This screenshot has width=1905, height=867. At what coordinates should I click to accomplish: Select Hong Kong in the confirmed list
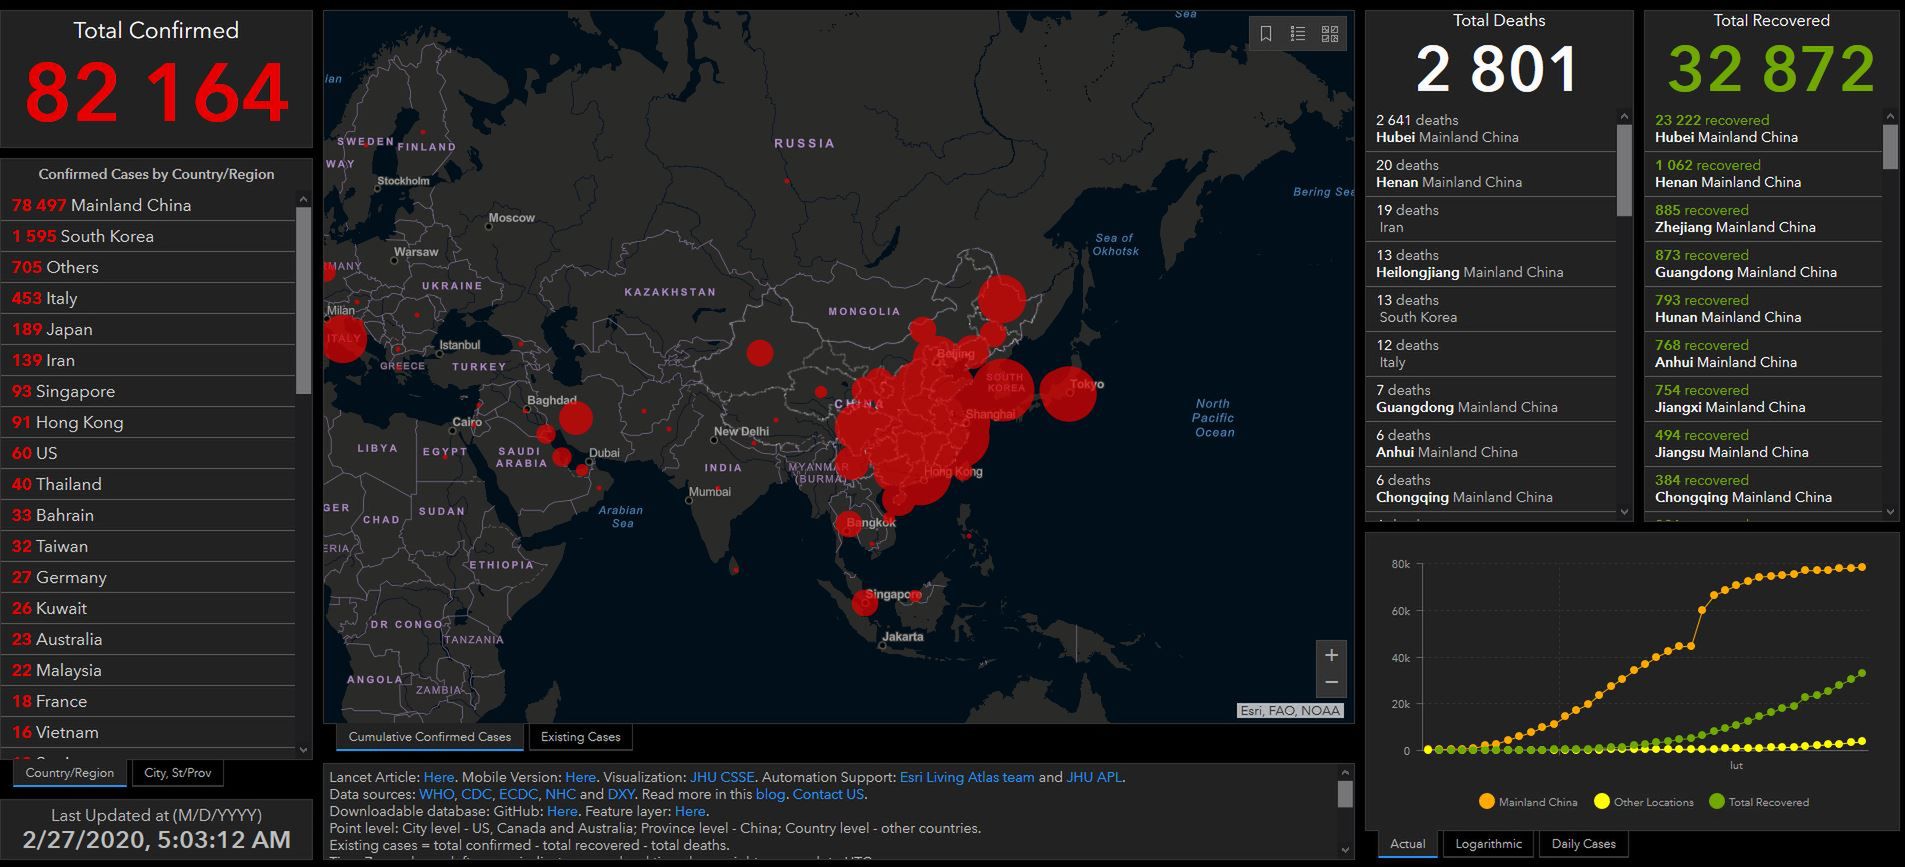pos(148,422)
